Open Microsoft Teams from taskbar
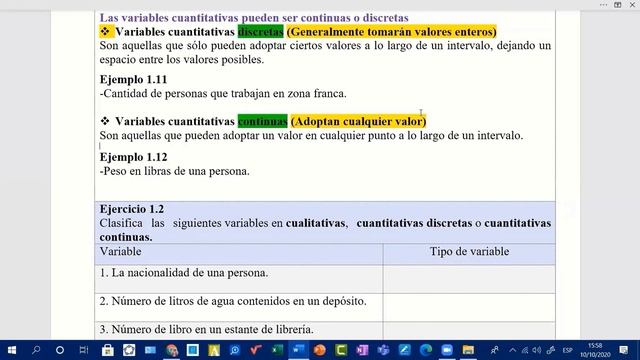This screenshot has height=360, width=640. click(383, 350)
